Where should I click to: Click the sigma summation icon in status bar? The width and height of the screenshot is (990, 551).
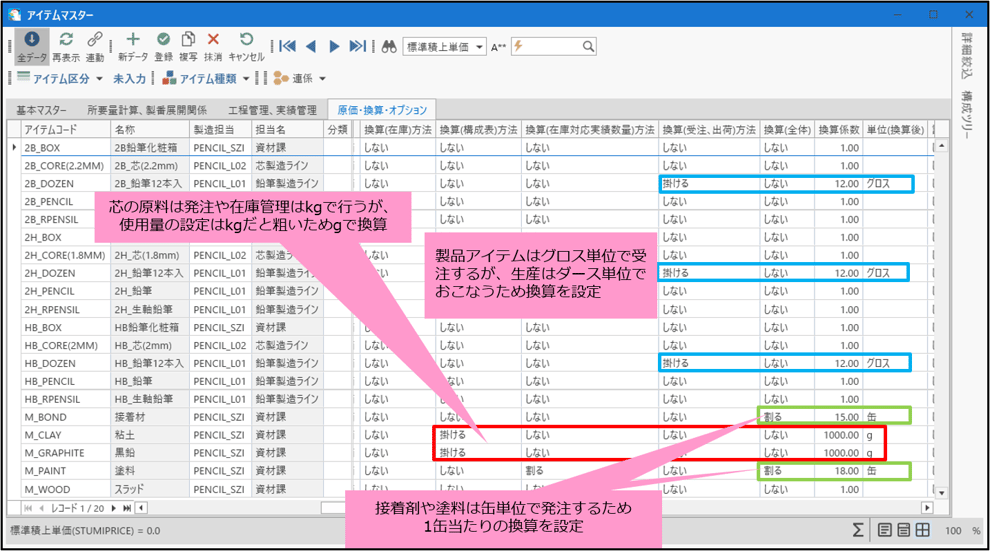tap(858, 530)
